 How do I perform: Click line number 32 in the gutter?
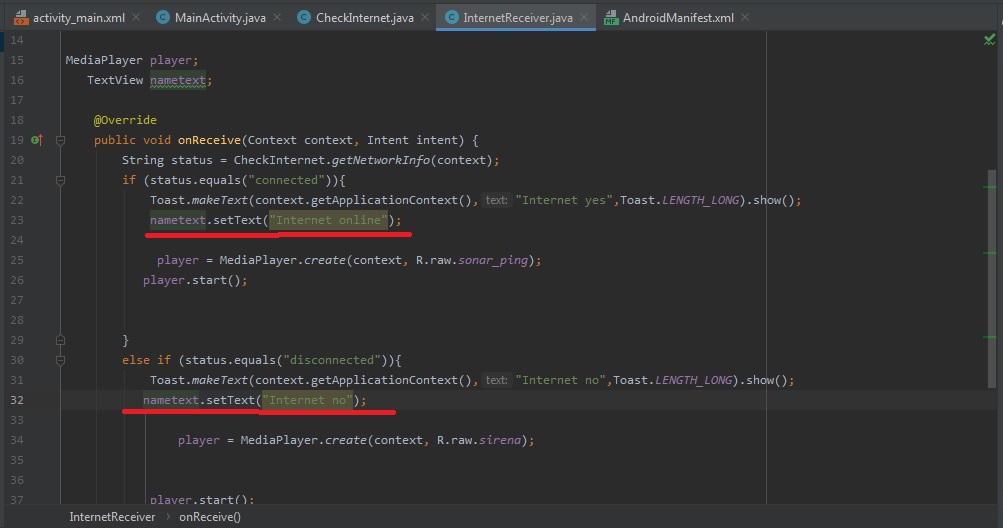pos(17,400)
